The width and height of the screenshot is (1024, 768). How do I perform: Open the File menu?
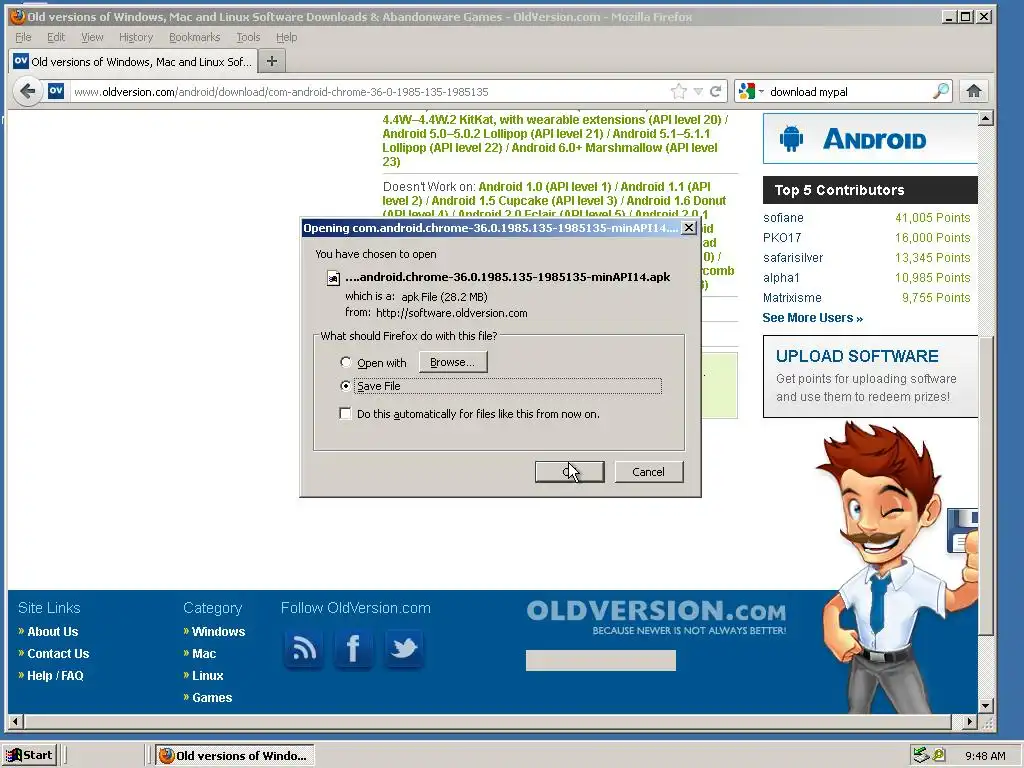click(23, 37)
